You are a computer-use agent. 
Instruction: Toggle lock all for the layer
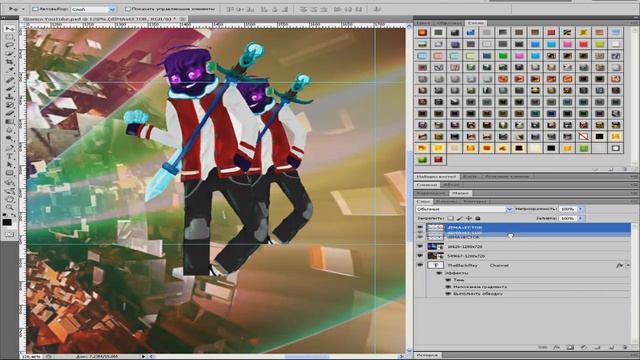tap(478, 218)
